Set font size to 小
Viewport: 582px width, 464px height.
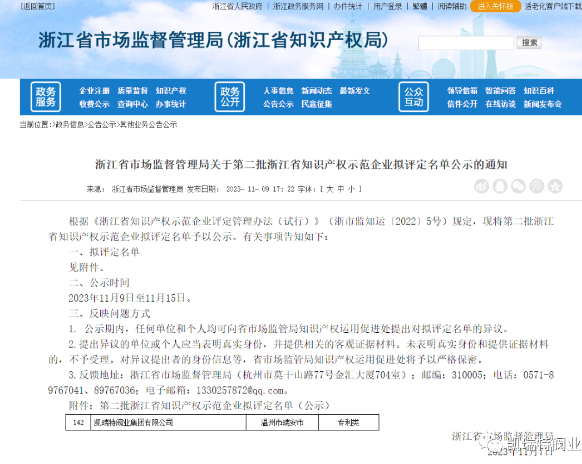point(352,189)
